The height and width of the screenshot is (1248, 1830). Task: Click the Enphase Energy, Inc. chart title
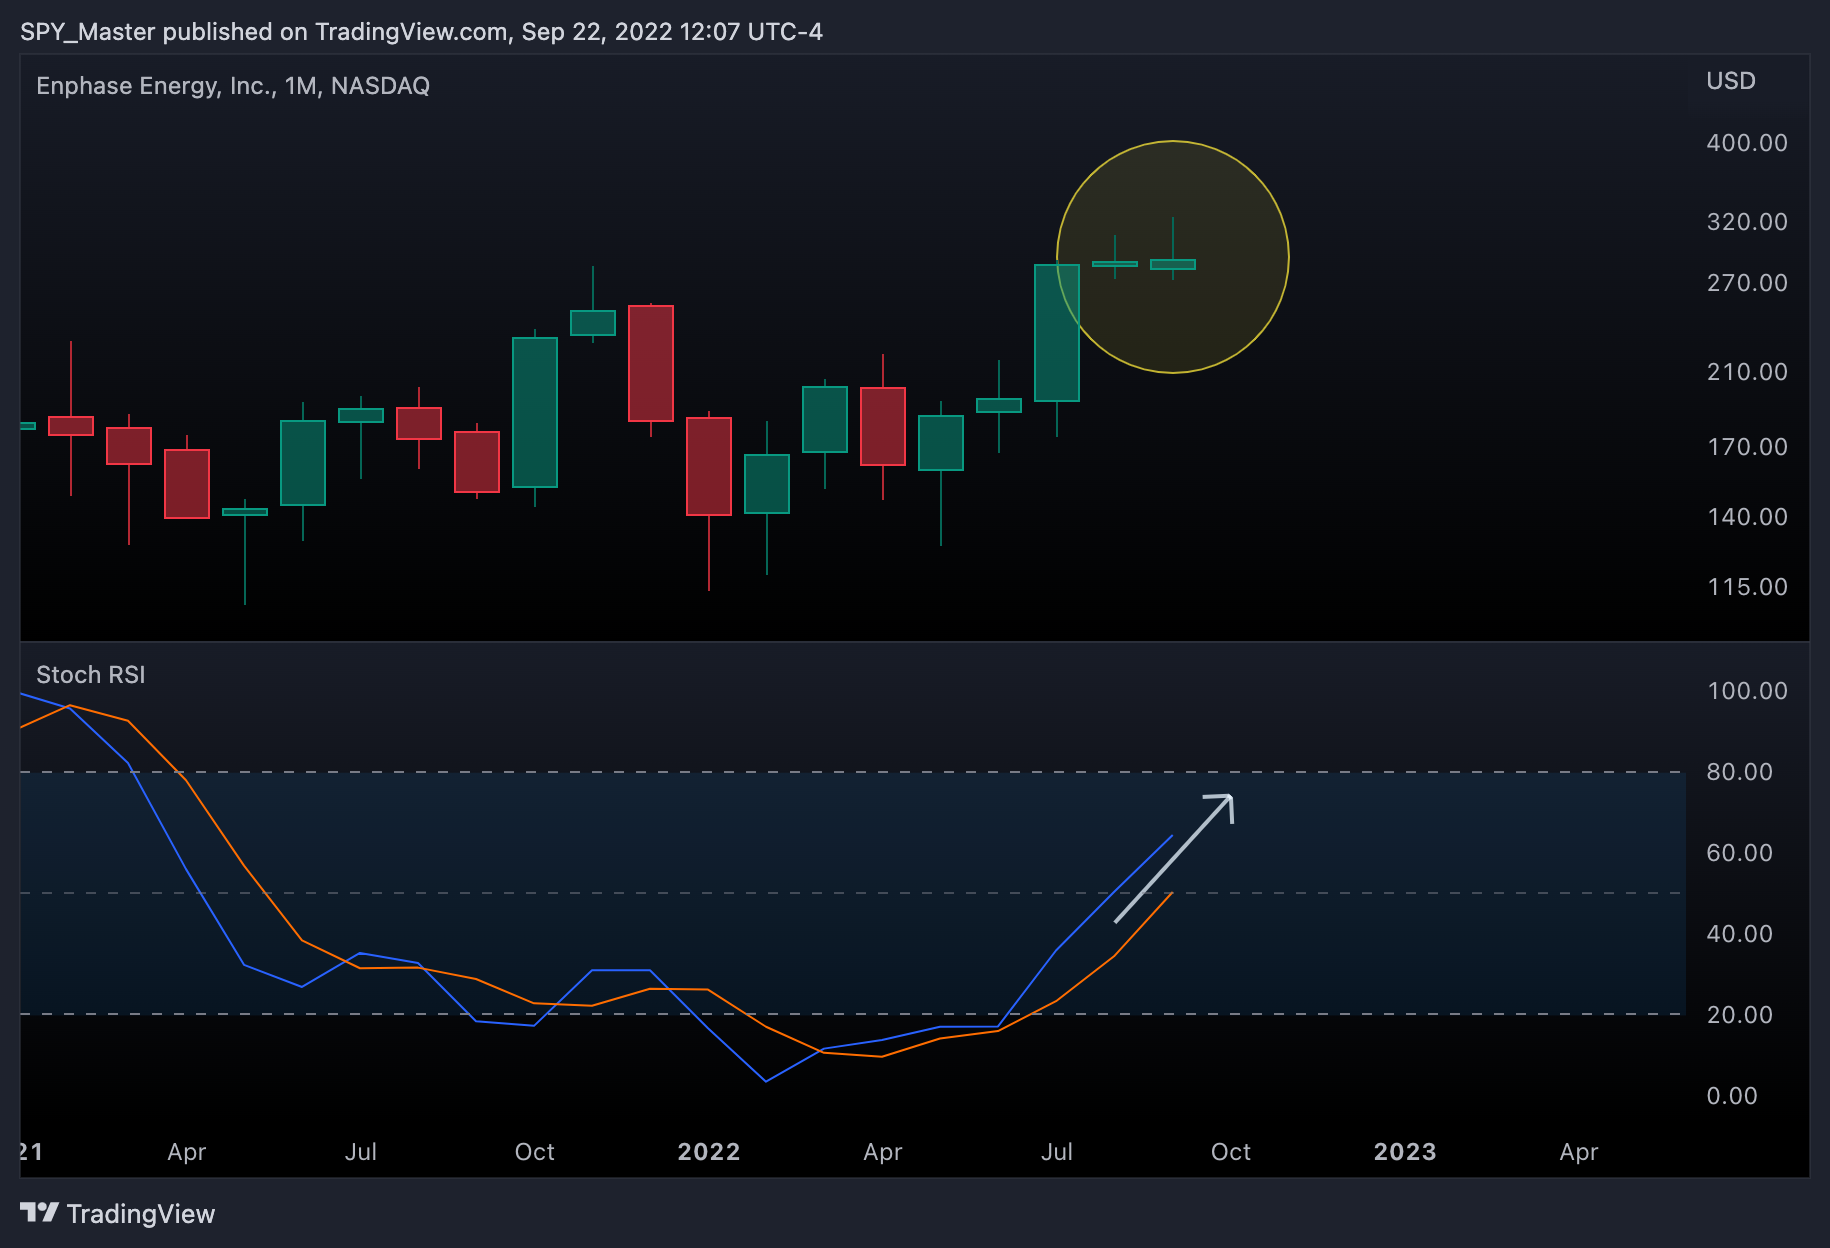pyautogui.click(x=233, y=86)
